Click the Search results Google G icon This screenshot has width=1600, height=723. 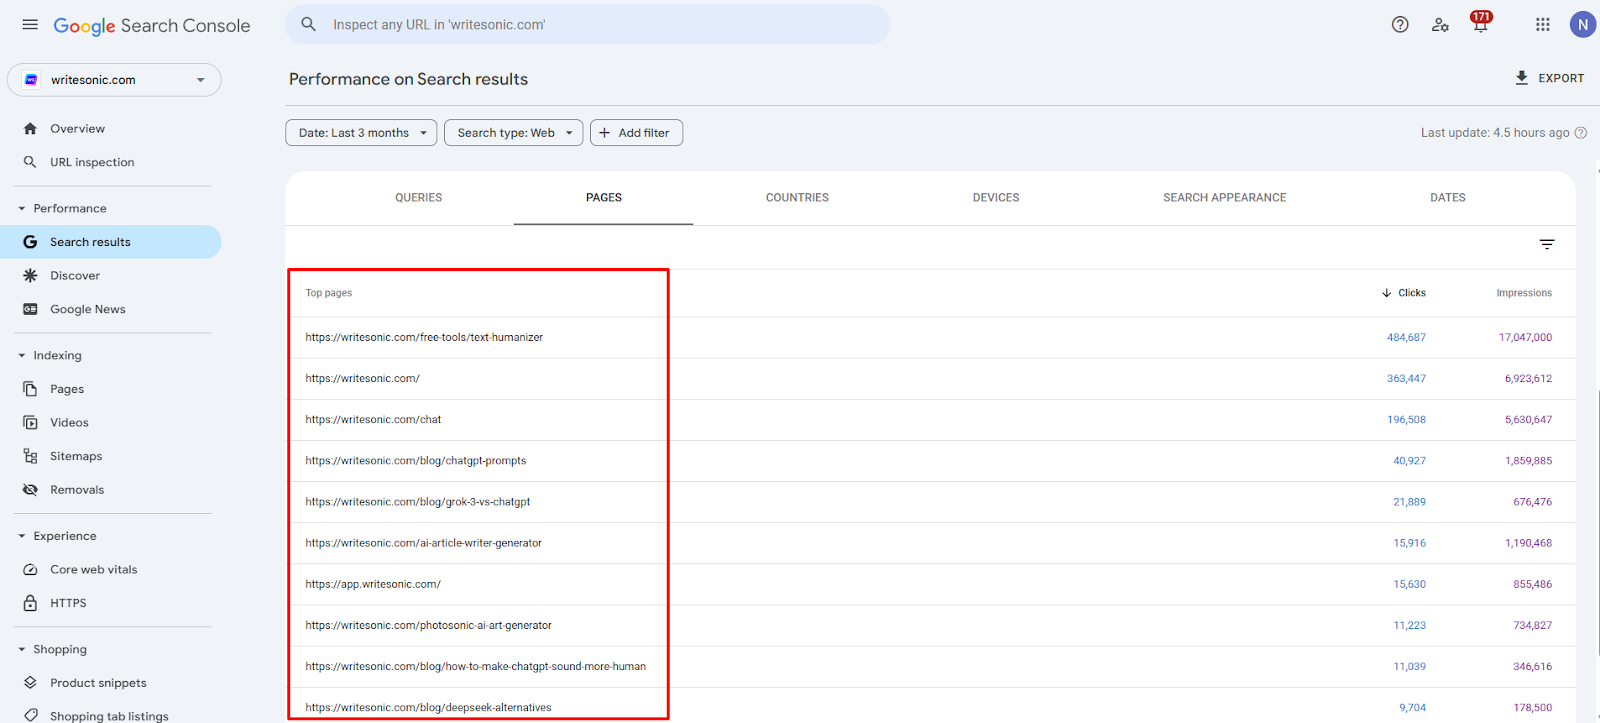30,242
